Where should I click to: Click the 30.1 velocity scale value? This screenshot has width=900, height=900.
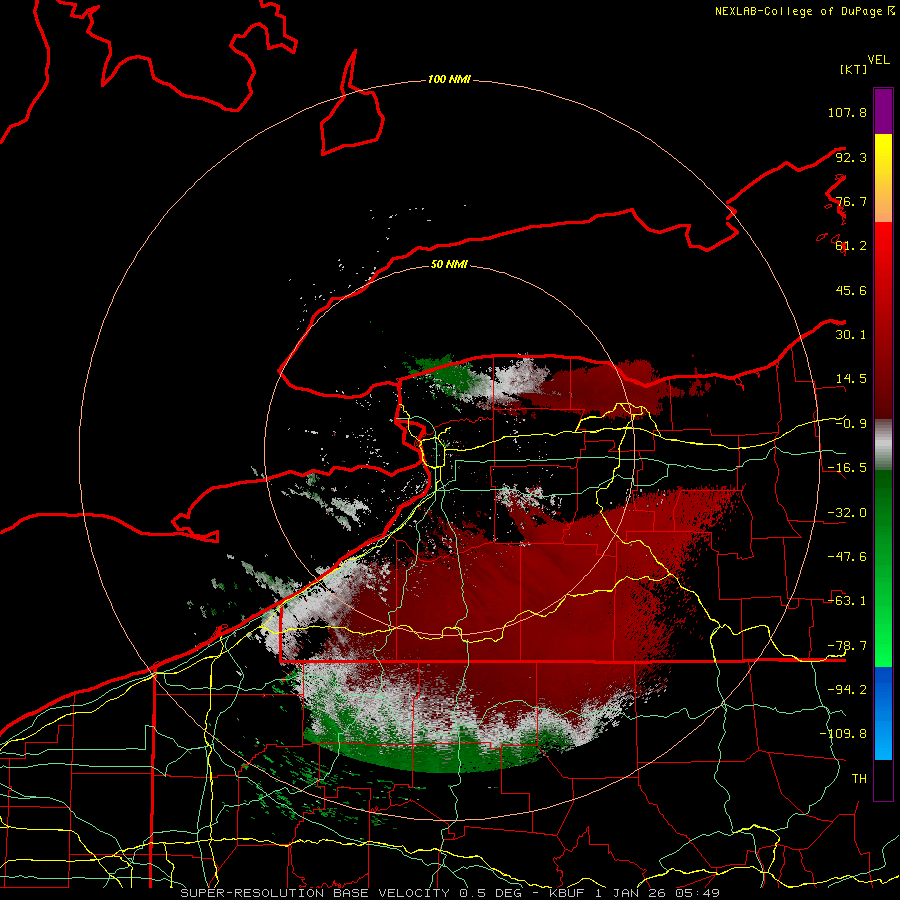coord(851,335)
